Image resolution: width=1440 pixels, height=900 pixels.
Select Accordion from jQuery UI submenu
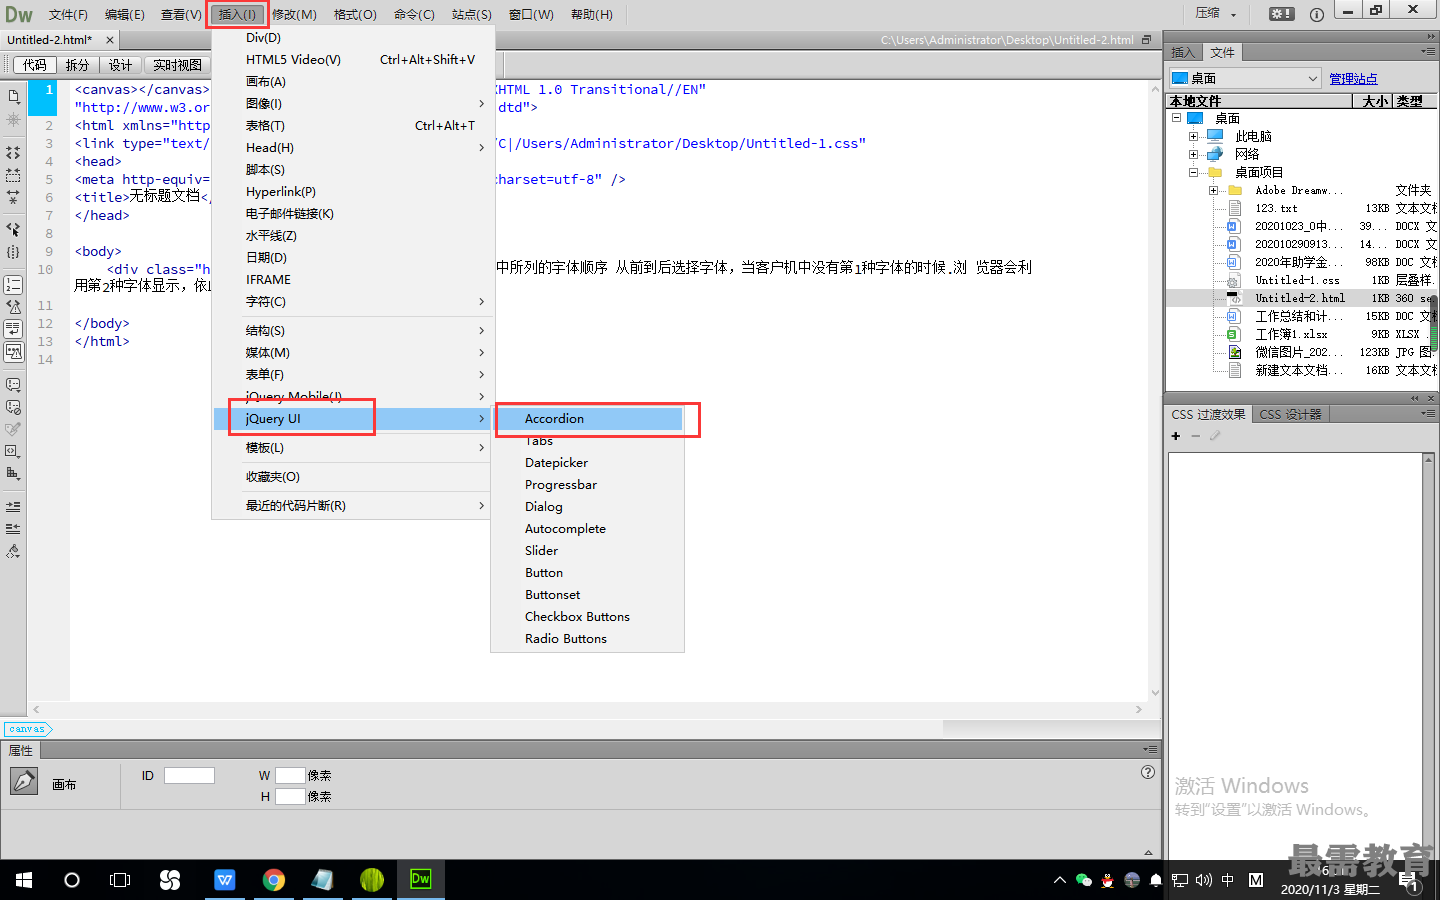point(589,418)
